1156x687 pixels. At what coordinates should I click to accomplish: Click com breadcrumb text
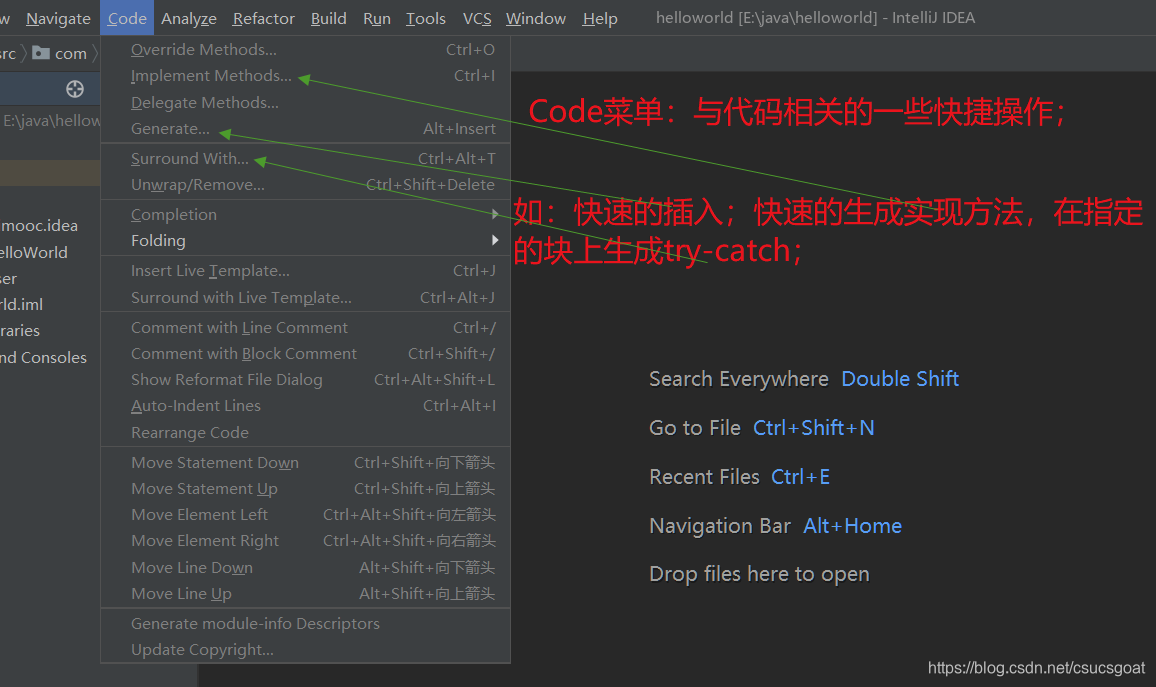pos(71,53)
